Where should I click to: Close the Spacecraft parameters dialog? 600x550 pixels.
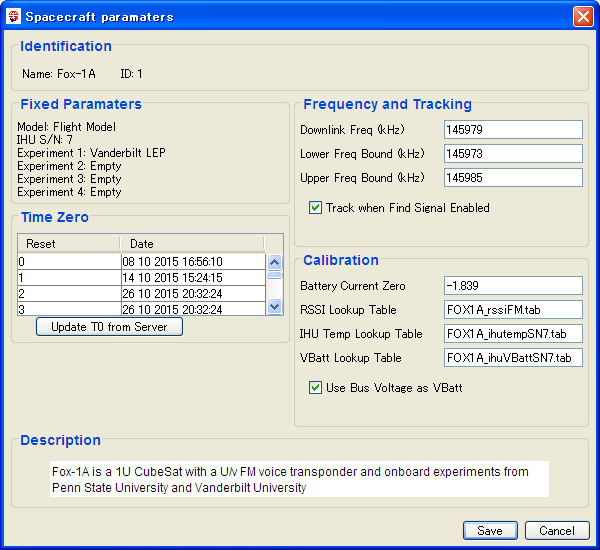[583, 17]
